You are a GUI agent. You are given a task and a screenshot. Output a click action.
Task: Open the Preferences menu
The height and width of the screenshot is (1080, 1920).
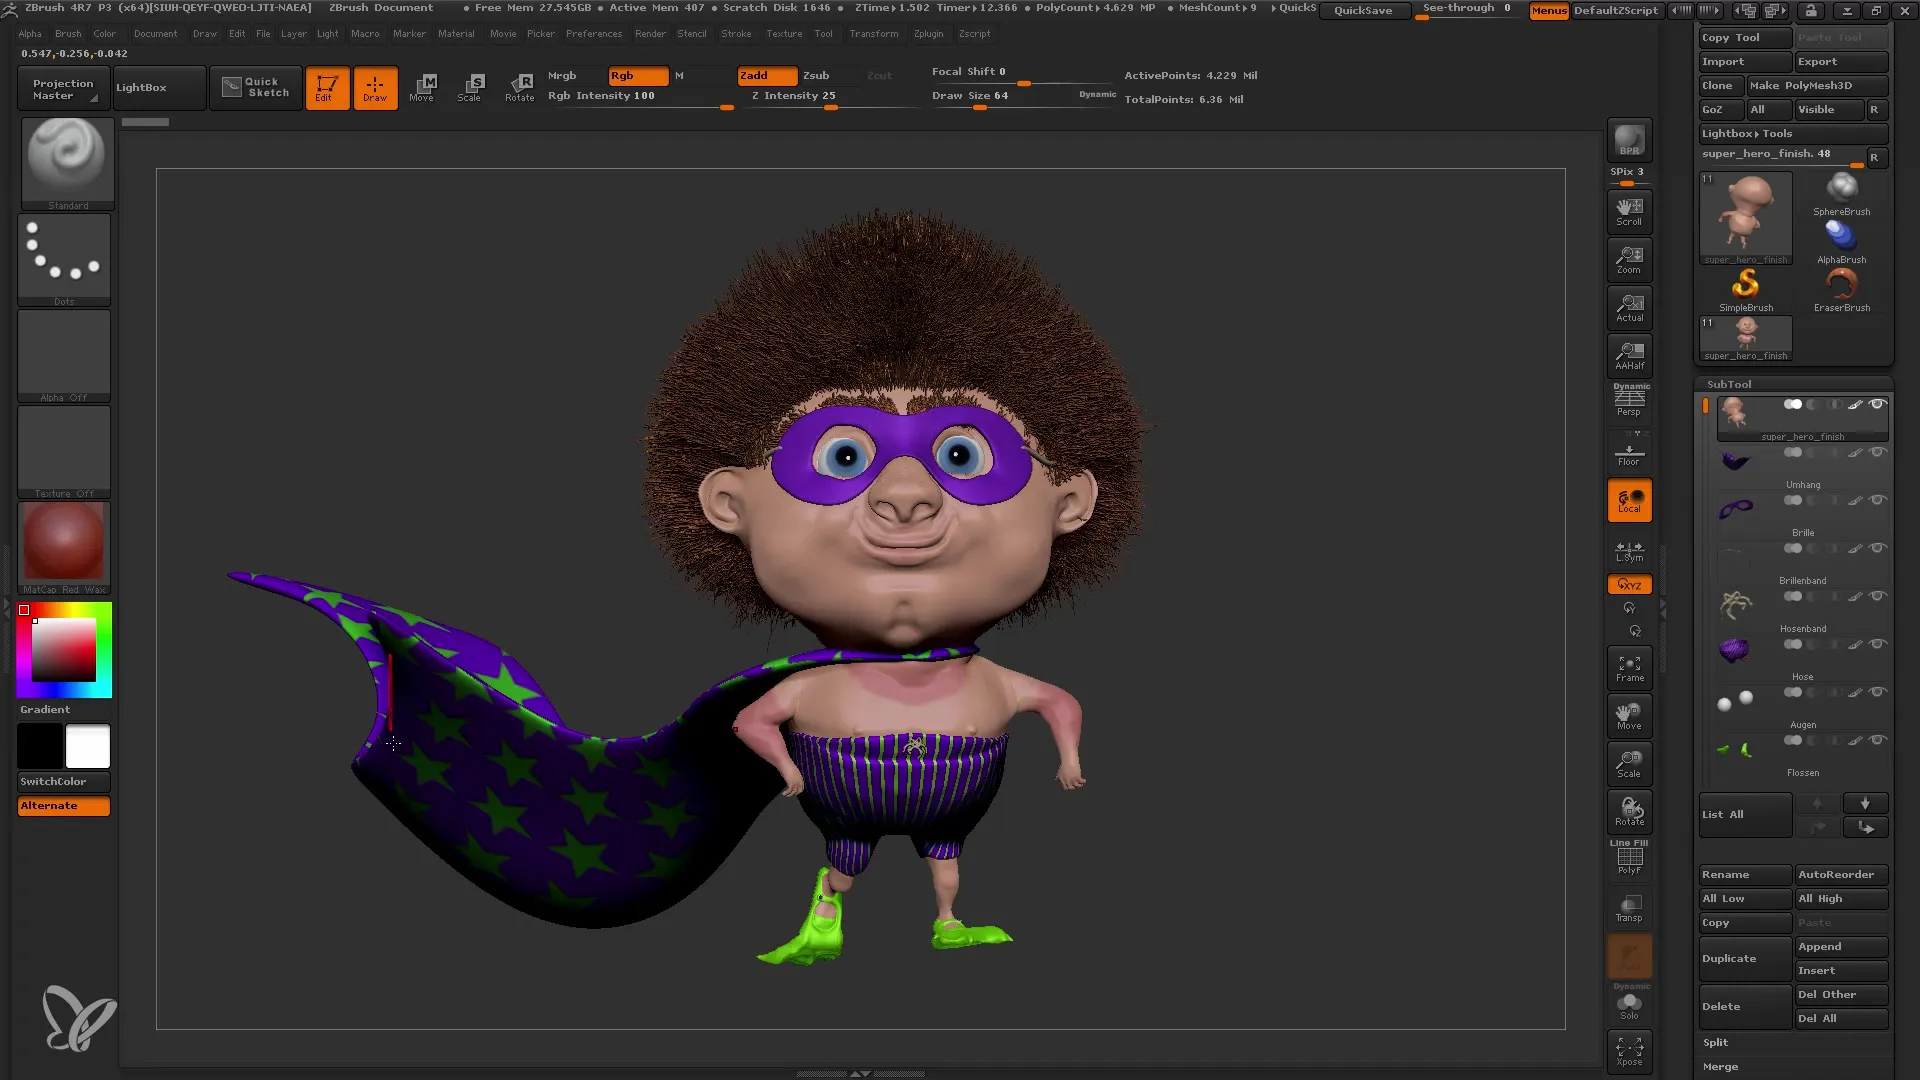[x=591, y=33]
